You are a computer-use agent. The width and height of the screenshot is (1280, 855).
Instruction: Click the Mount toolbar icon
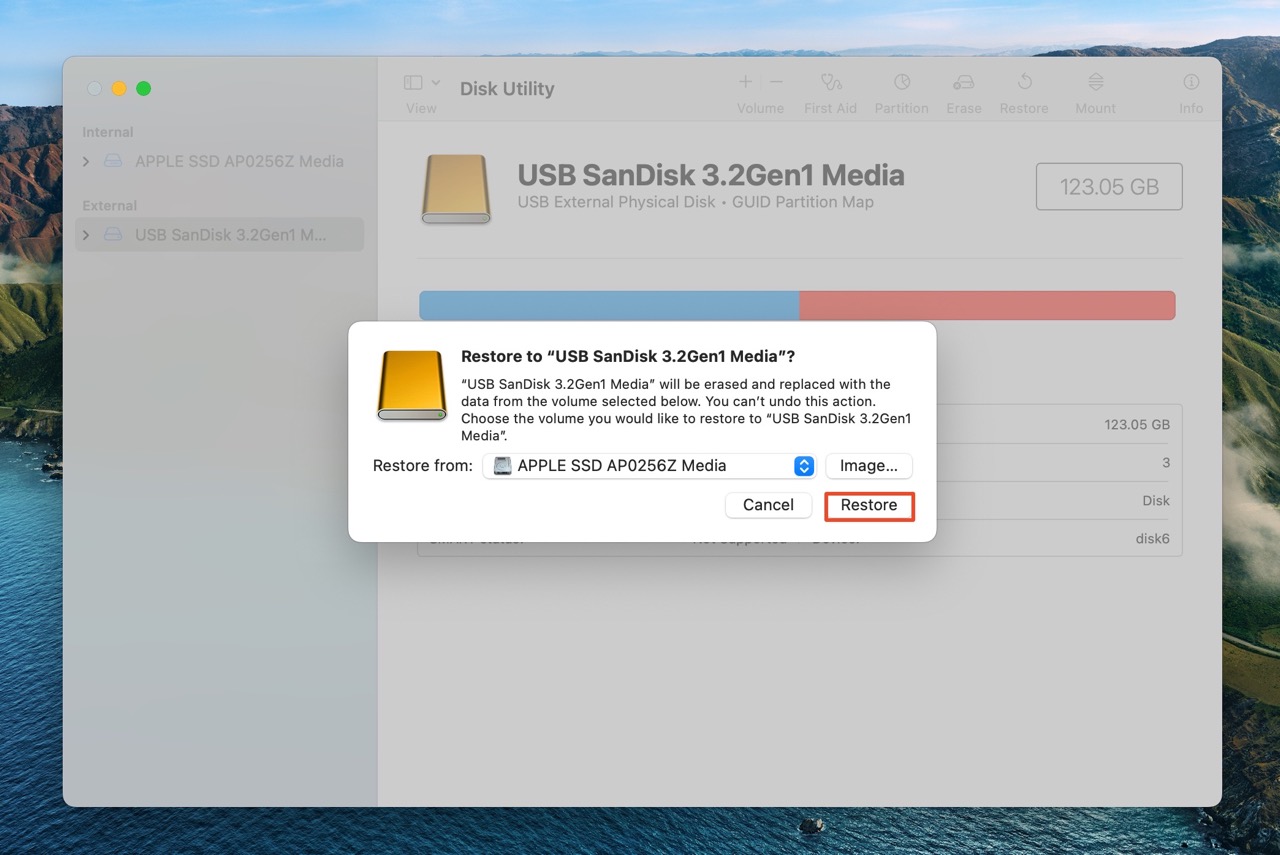[1096, 82]
